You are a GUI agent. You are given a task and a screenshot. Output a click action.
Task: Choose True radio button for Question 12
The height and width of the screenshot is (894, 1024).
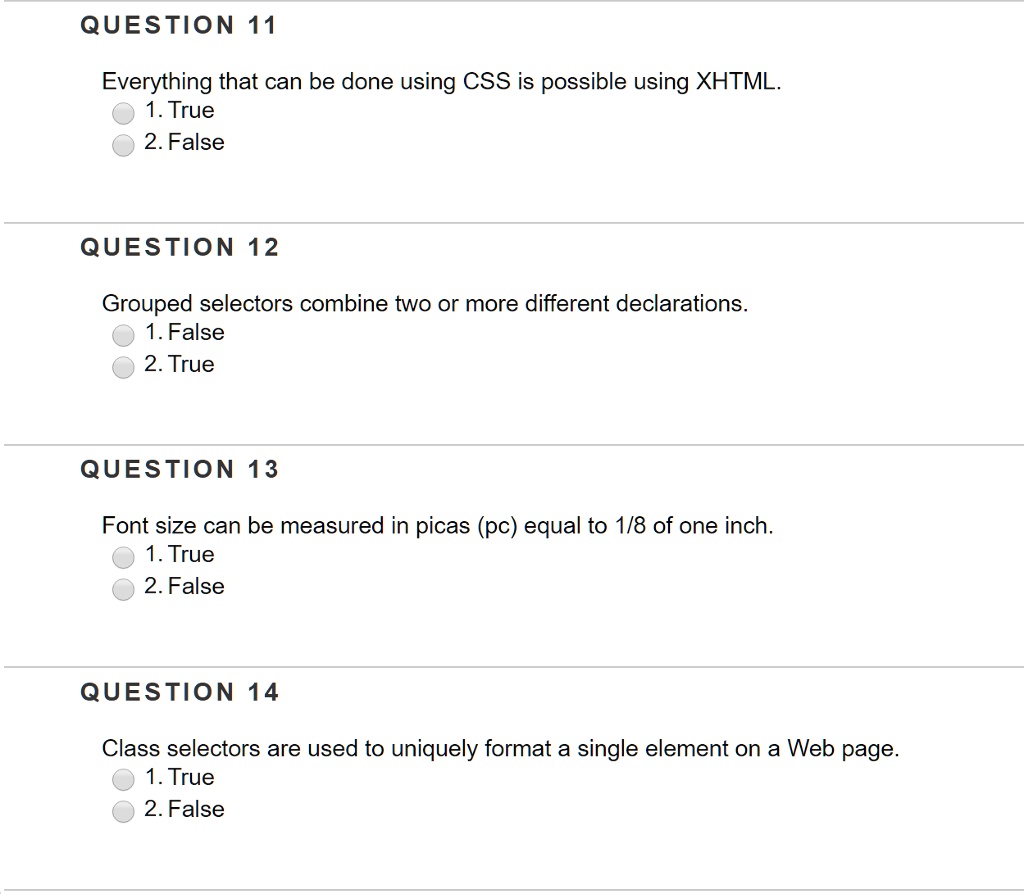pyautogui.click(x=123, y=367)
